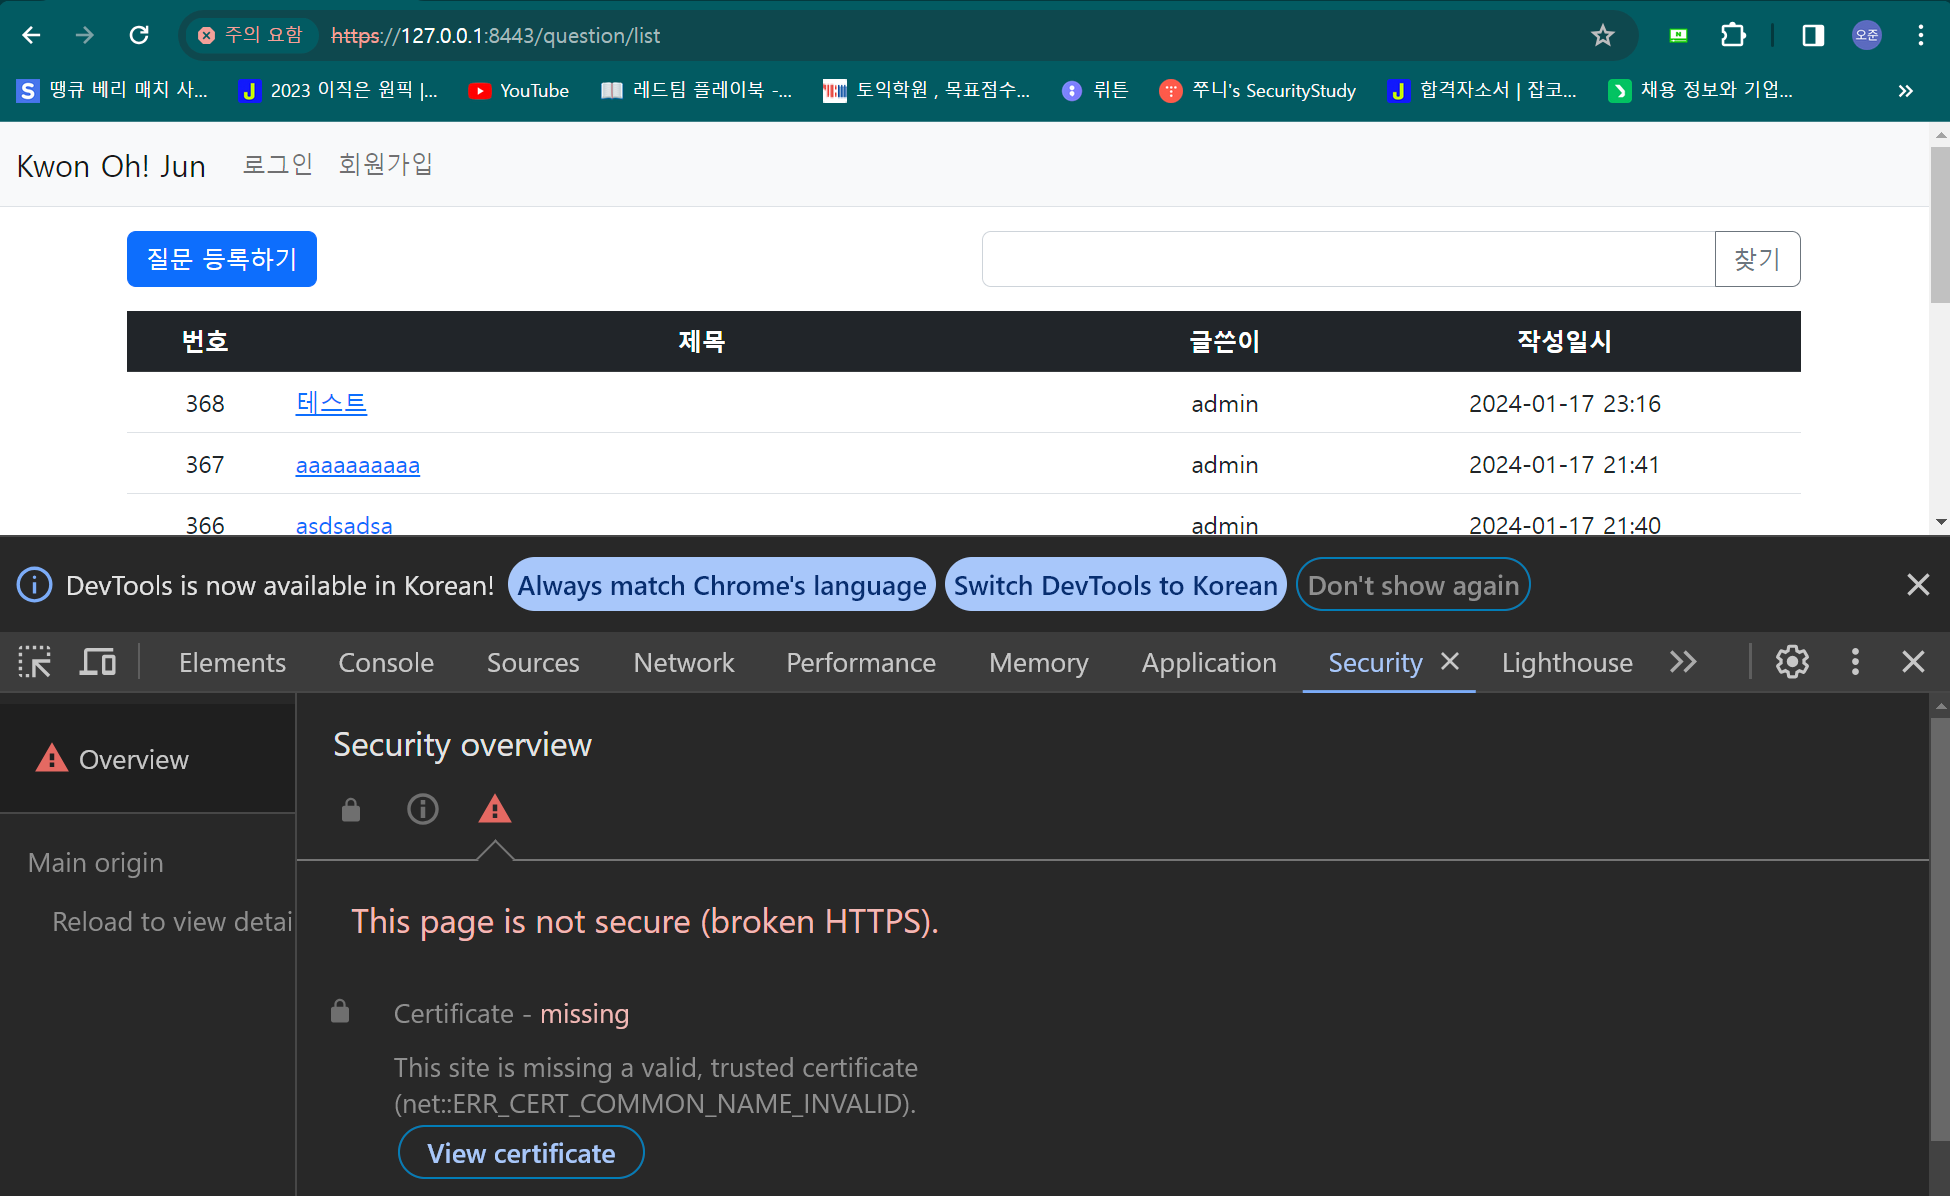Click the red warning triangle in Security overview
Screen dimensions: 1950x1196
click(494, 809)
